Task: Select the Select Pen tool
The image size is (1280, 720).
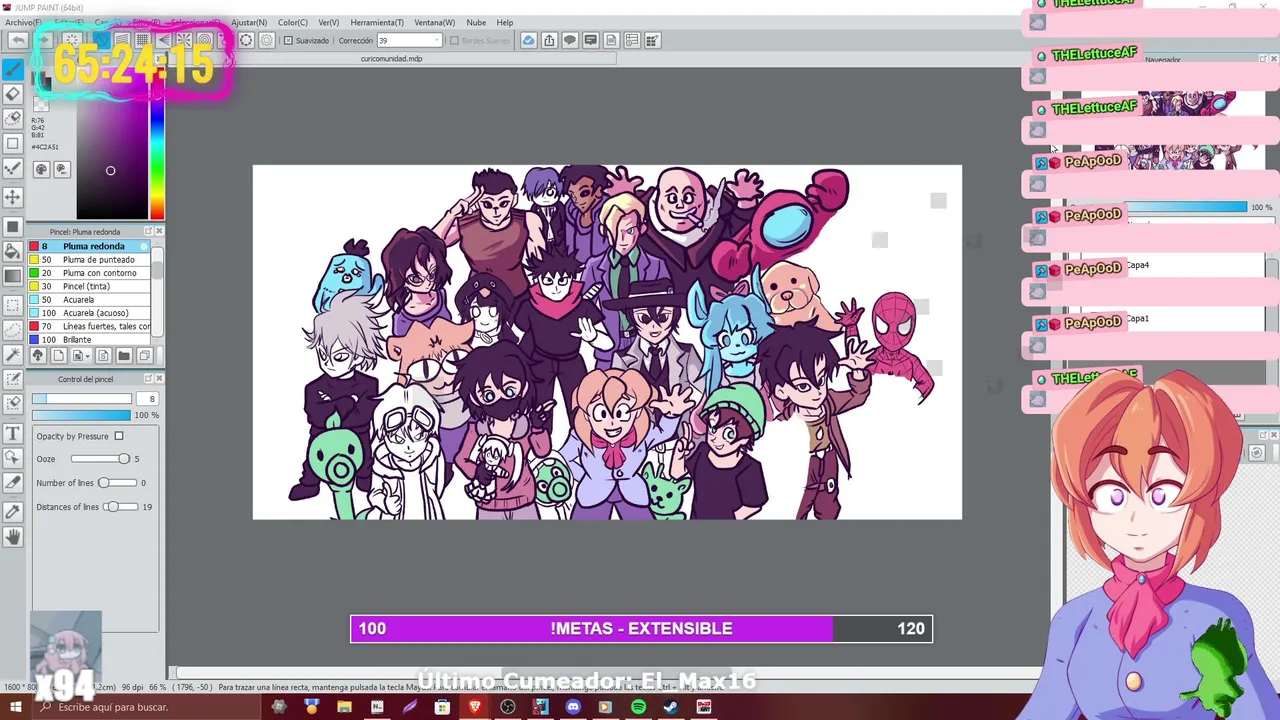Action: [x=12, y=379]
